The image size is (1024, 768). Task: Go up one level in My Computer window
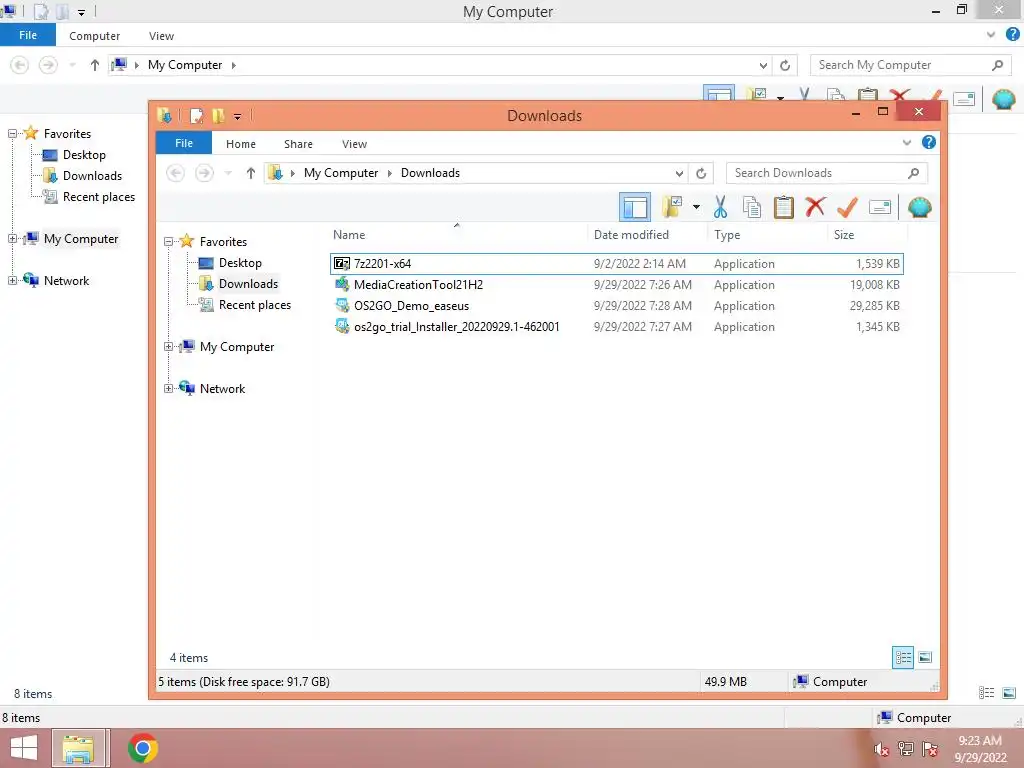click(x=95, y=65)
